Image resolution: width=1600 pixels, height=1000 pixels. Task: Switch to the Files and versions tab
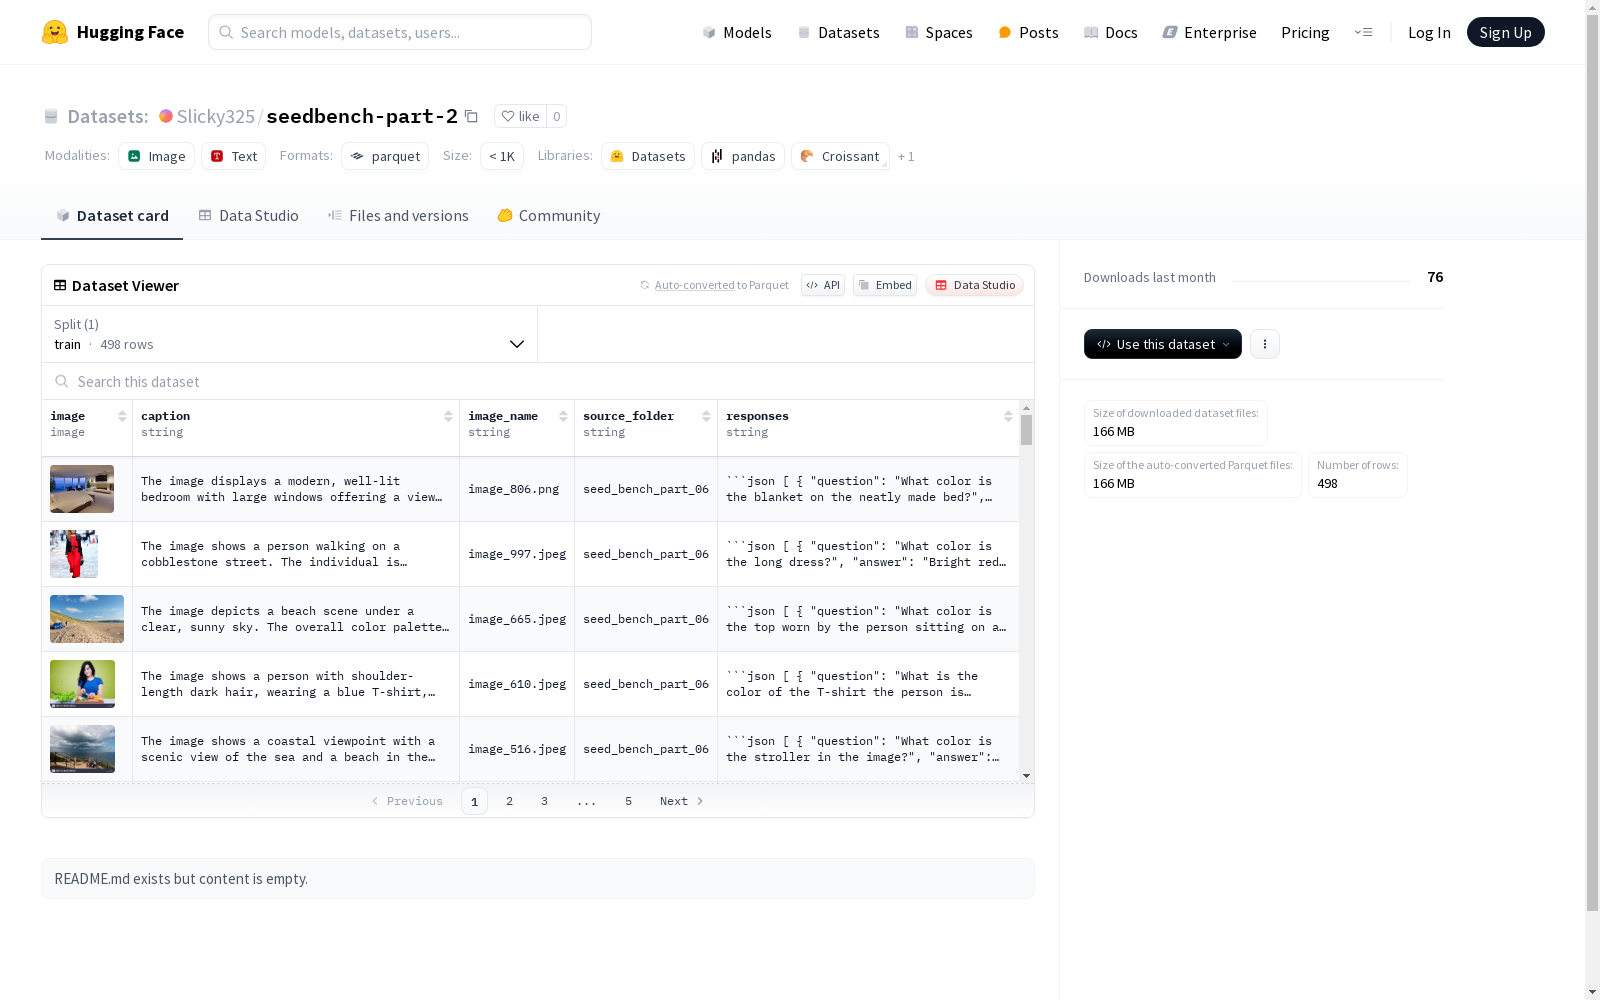click(398, 216)
